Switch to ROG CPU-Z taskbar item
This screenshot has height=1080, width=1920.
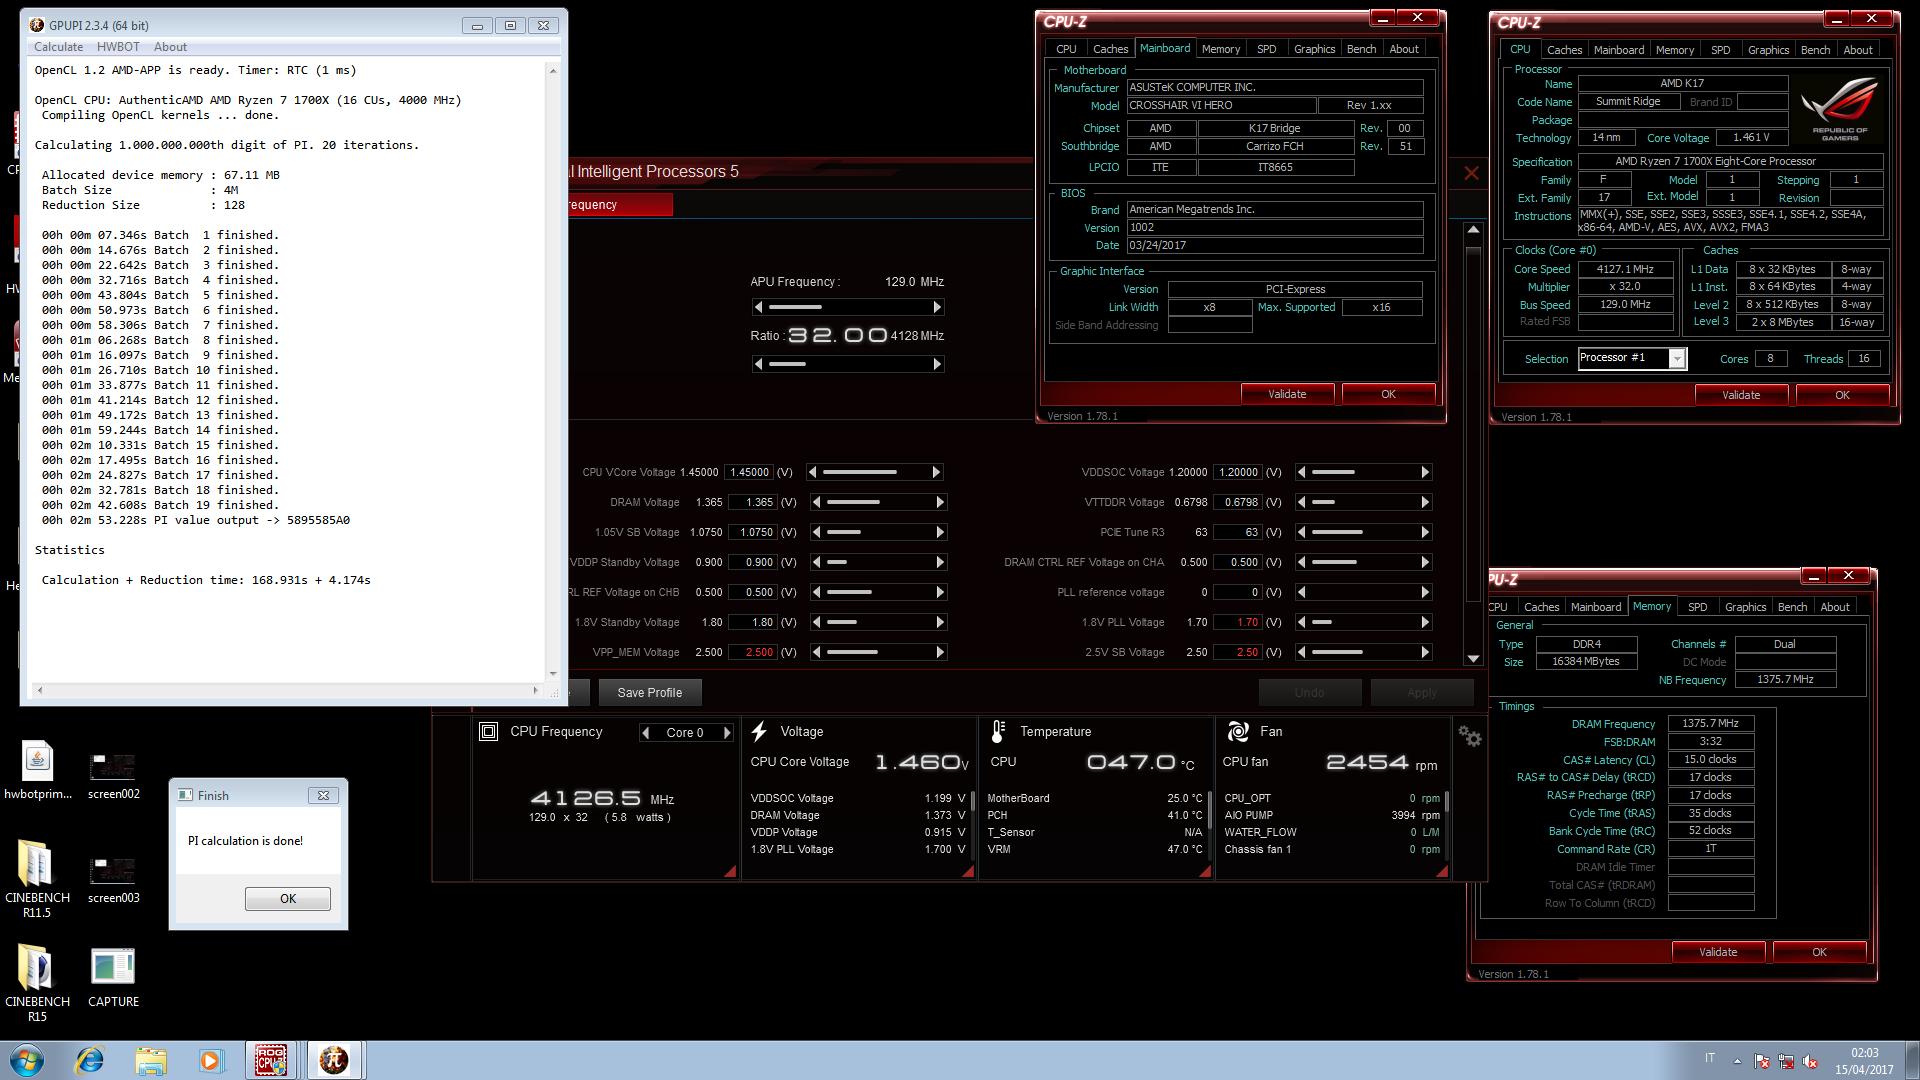coord(271,1060)
